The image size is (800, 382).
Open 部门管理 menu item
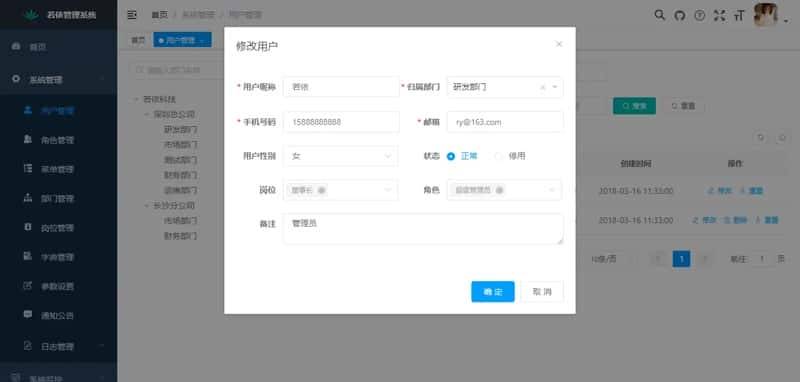click(x=59, y=198)
